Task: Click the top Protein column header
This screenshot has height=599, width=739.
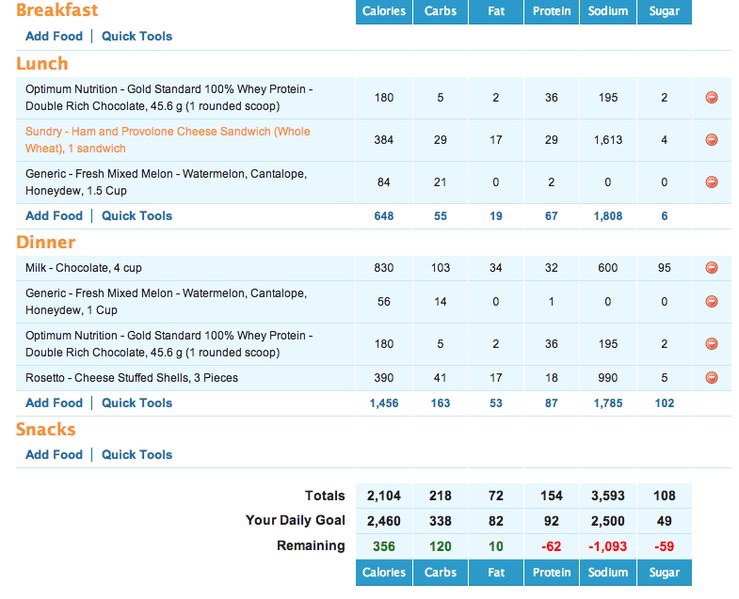Action: pyautogui.click(x=551, y=11)
